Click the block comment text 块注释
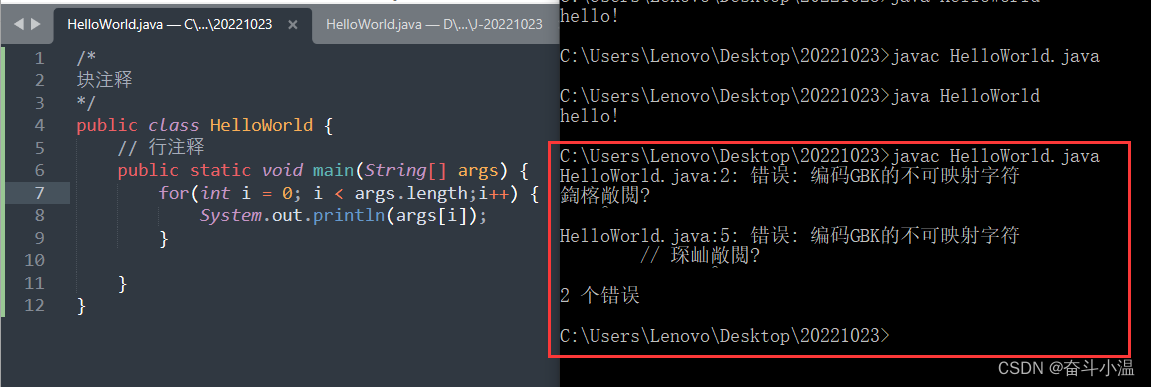 (104, 79)
